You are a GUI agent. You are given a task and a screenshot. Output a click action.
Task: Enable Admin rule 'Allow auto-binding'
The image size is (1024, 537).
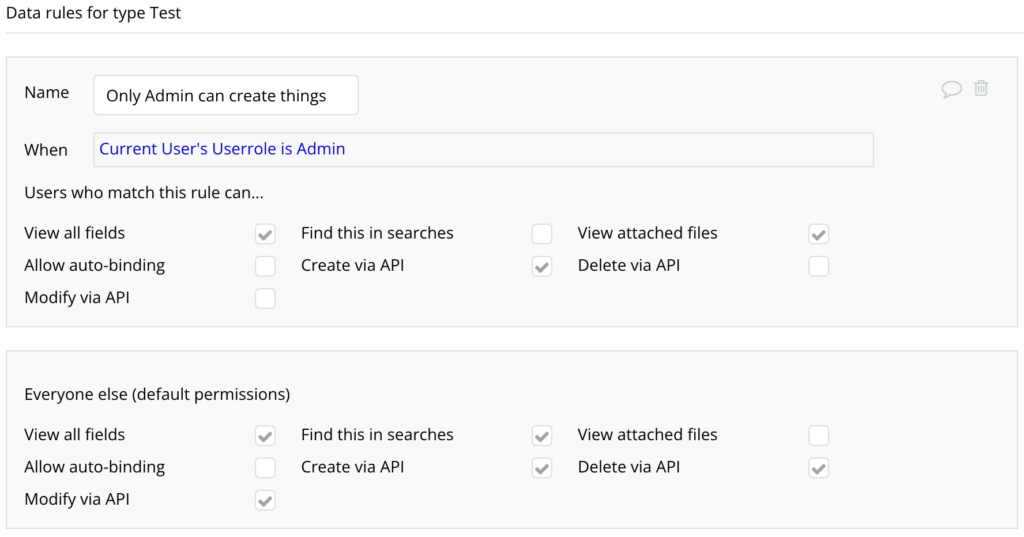pos(265,266)
